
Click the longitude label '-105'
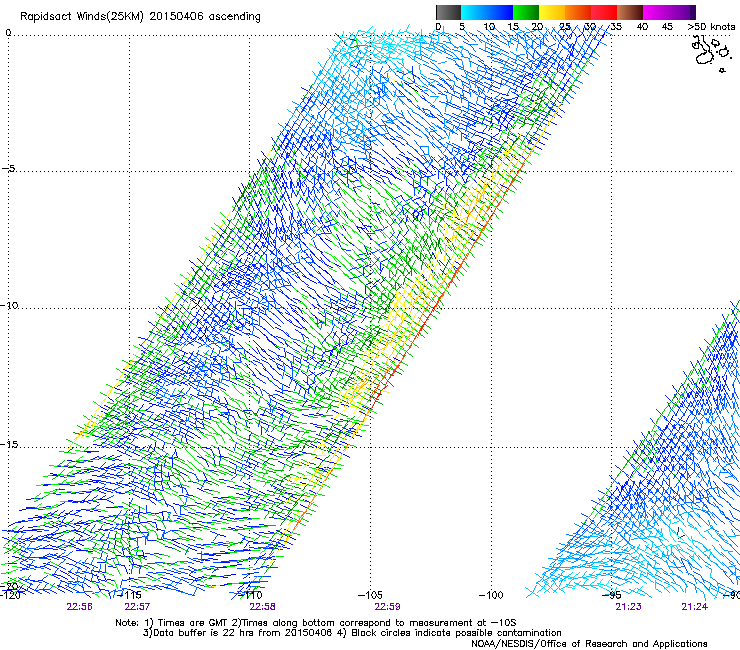pyautogui.click(x=370, y=595)
